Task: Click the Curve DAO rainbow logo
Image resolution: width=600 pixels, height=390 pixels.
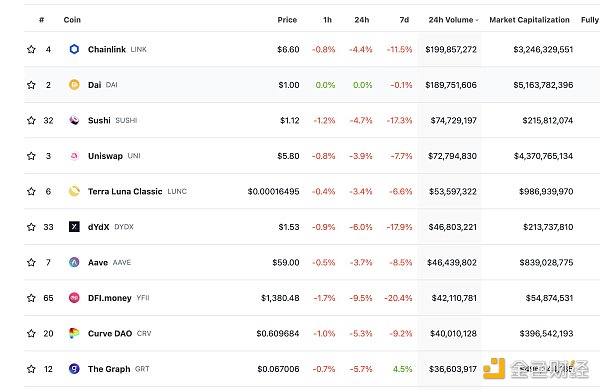Action: (74, 333)
